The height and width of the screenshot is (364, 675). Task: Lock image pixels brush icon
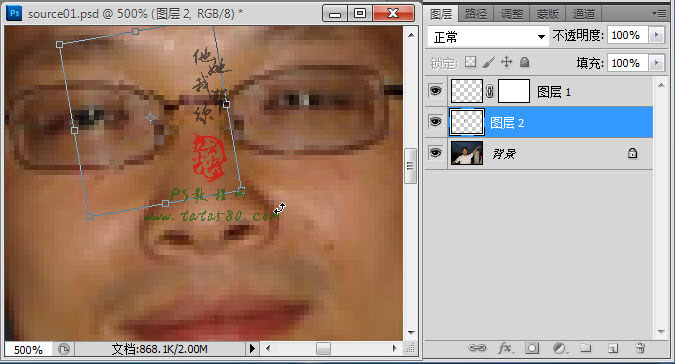coord(488,62)
